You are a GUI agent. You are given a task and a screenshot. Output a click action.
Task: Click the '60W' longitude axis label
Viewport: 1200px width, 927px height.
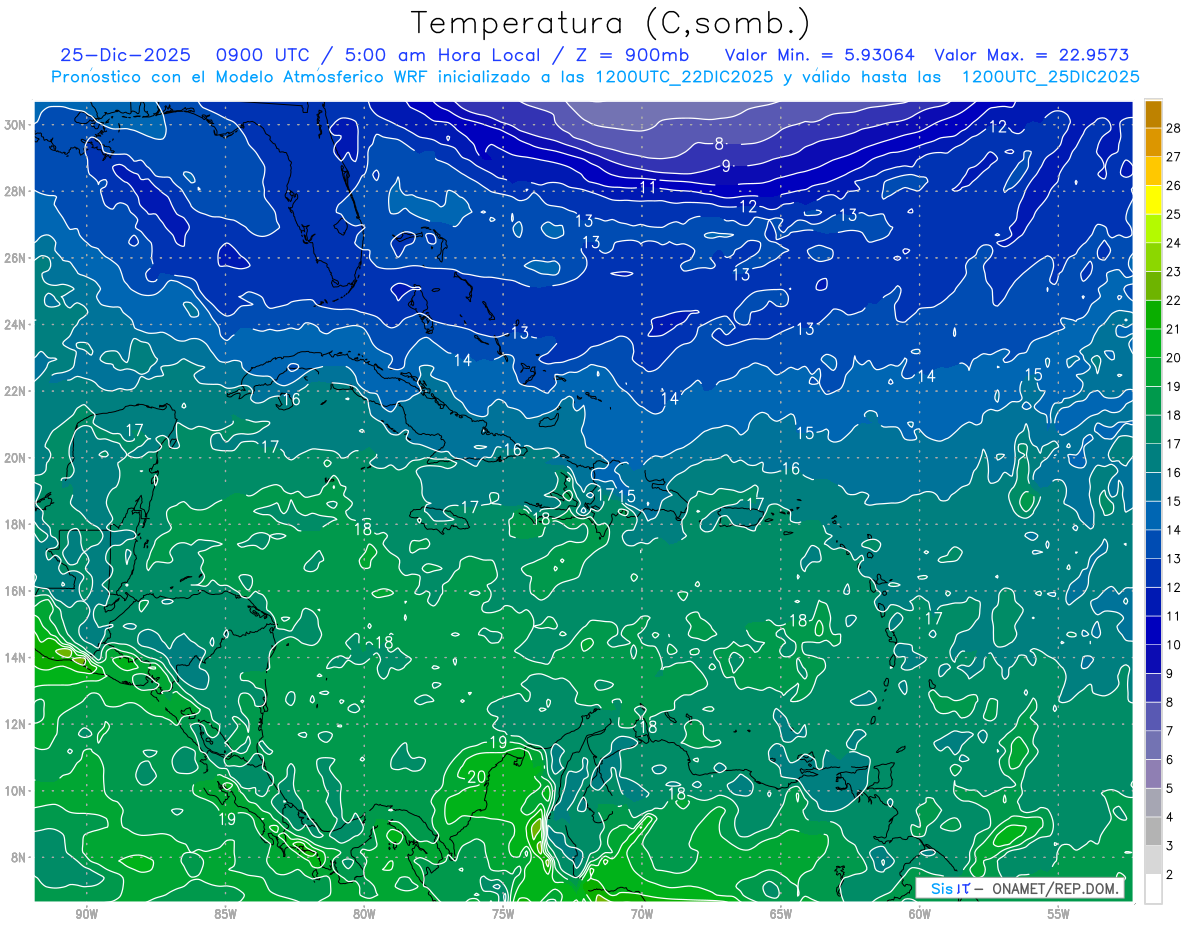(920, 914)
